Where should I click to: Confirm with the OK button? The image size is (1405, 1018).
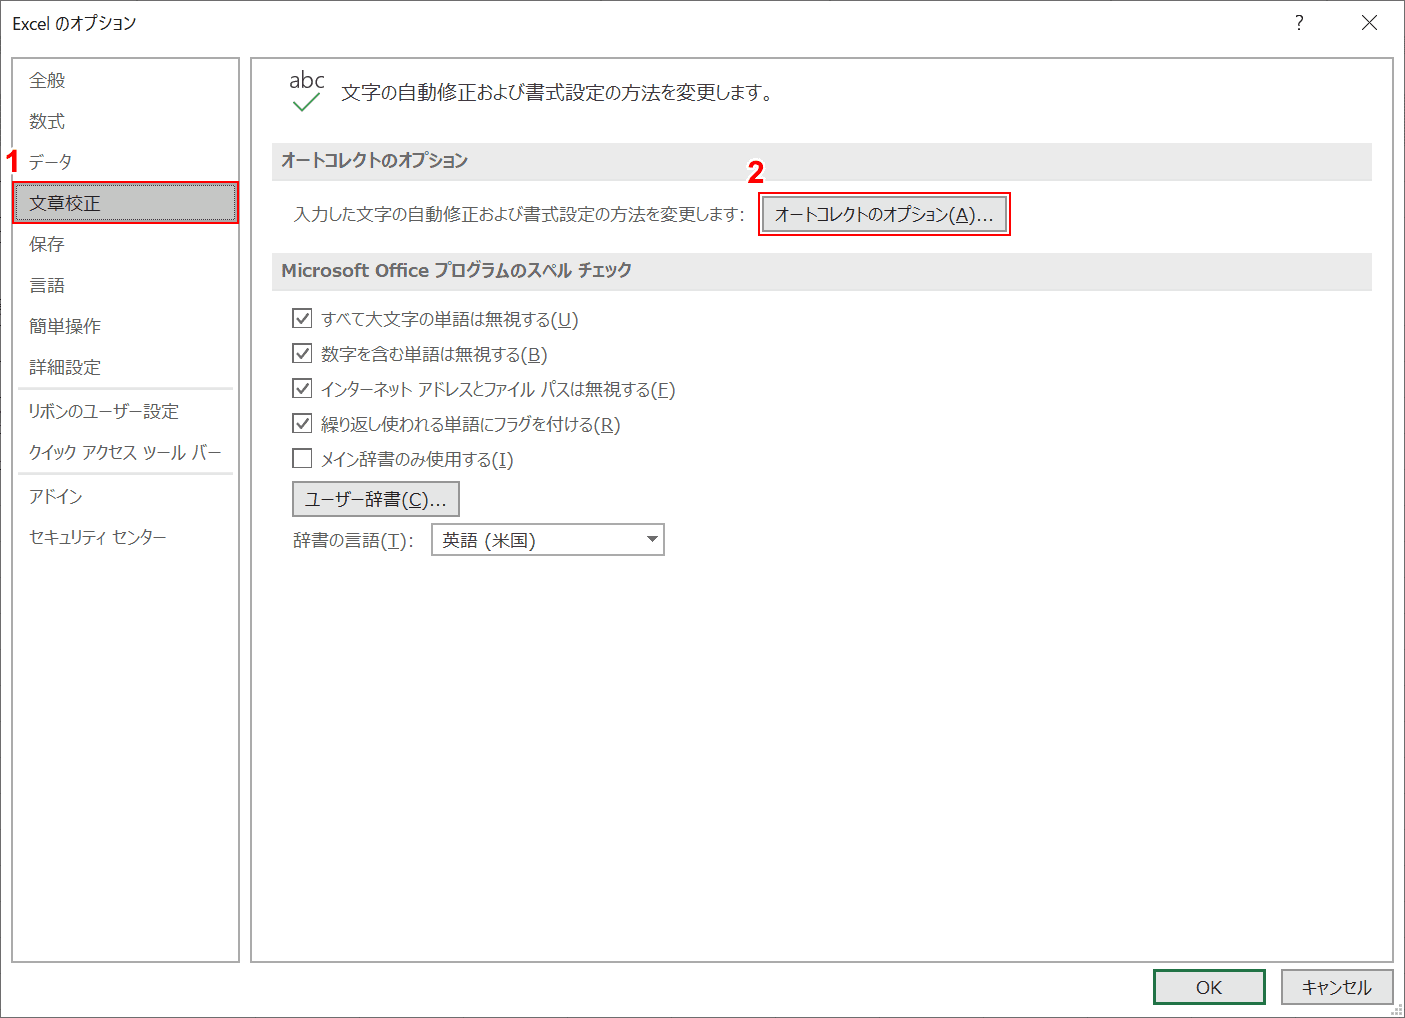pyautogui.click(x=1209, y=987)
